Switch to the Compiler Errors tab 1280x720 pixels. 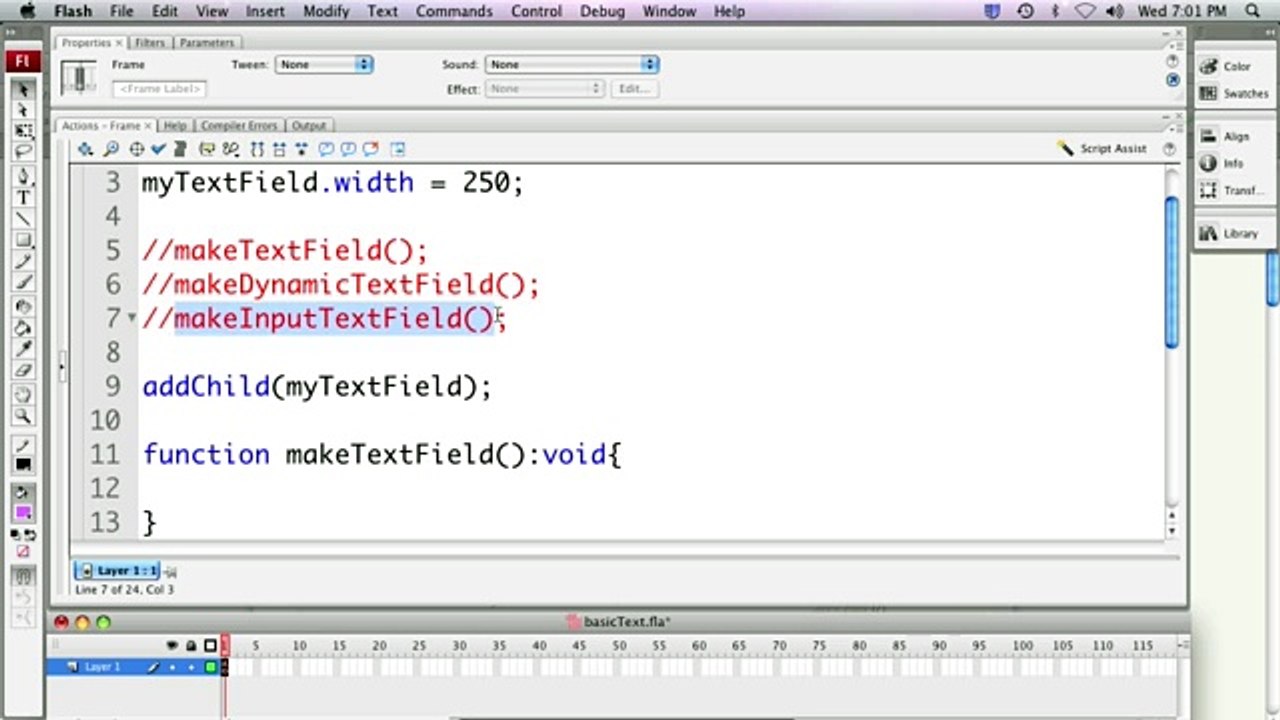pos(239,126)
